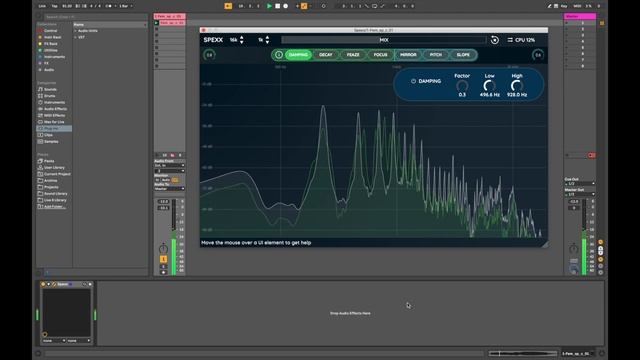This screenshot has width=640, height=360.
Task: Select the highlighted Plug-ins category
Action: coord(54,129)
